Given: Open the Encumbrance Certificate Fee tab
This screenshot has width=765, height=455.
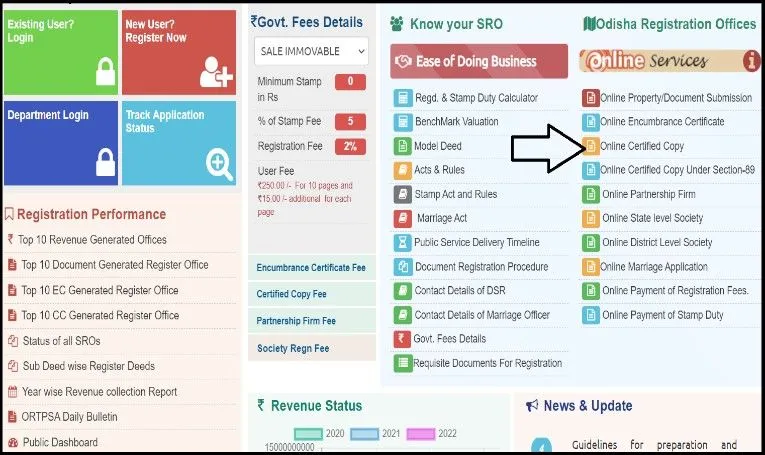Looking at the screenshot, I should click(311, 268).
